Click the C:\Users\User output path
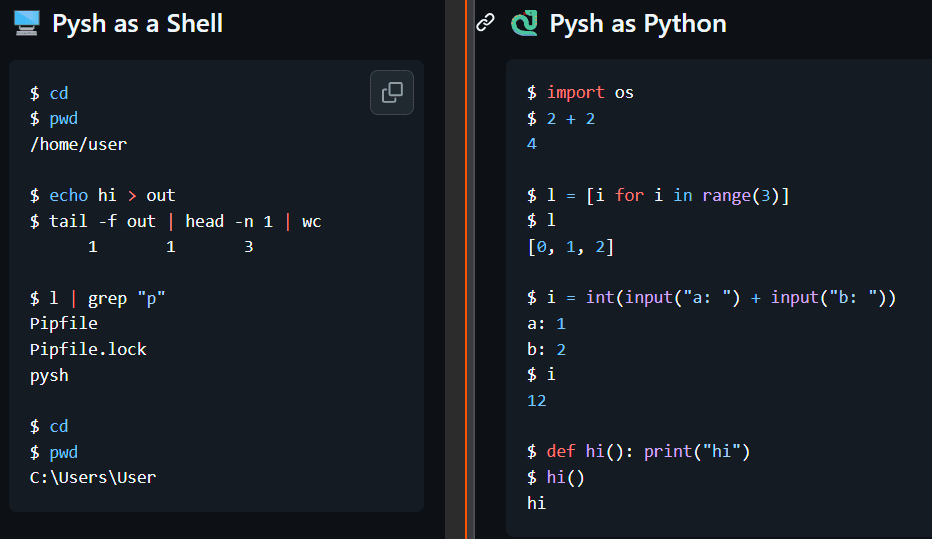 point(93,477)
